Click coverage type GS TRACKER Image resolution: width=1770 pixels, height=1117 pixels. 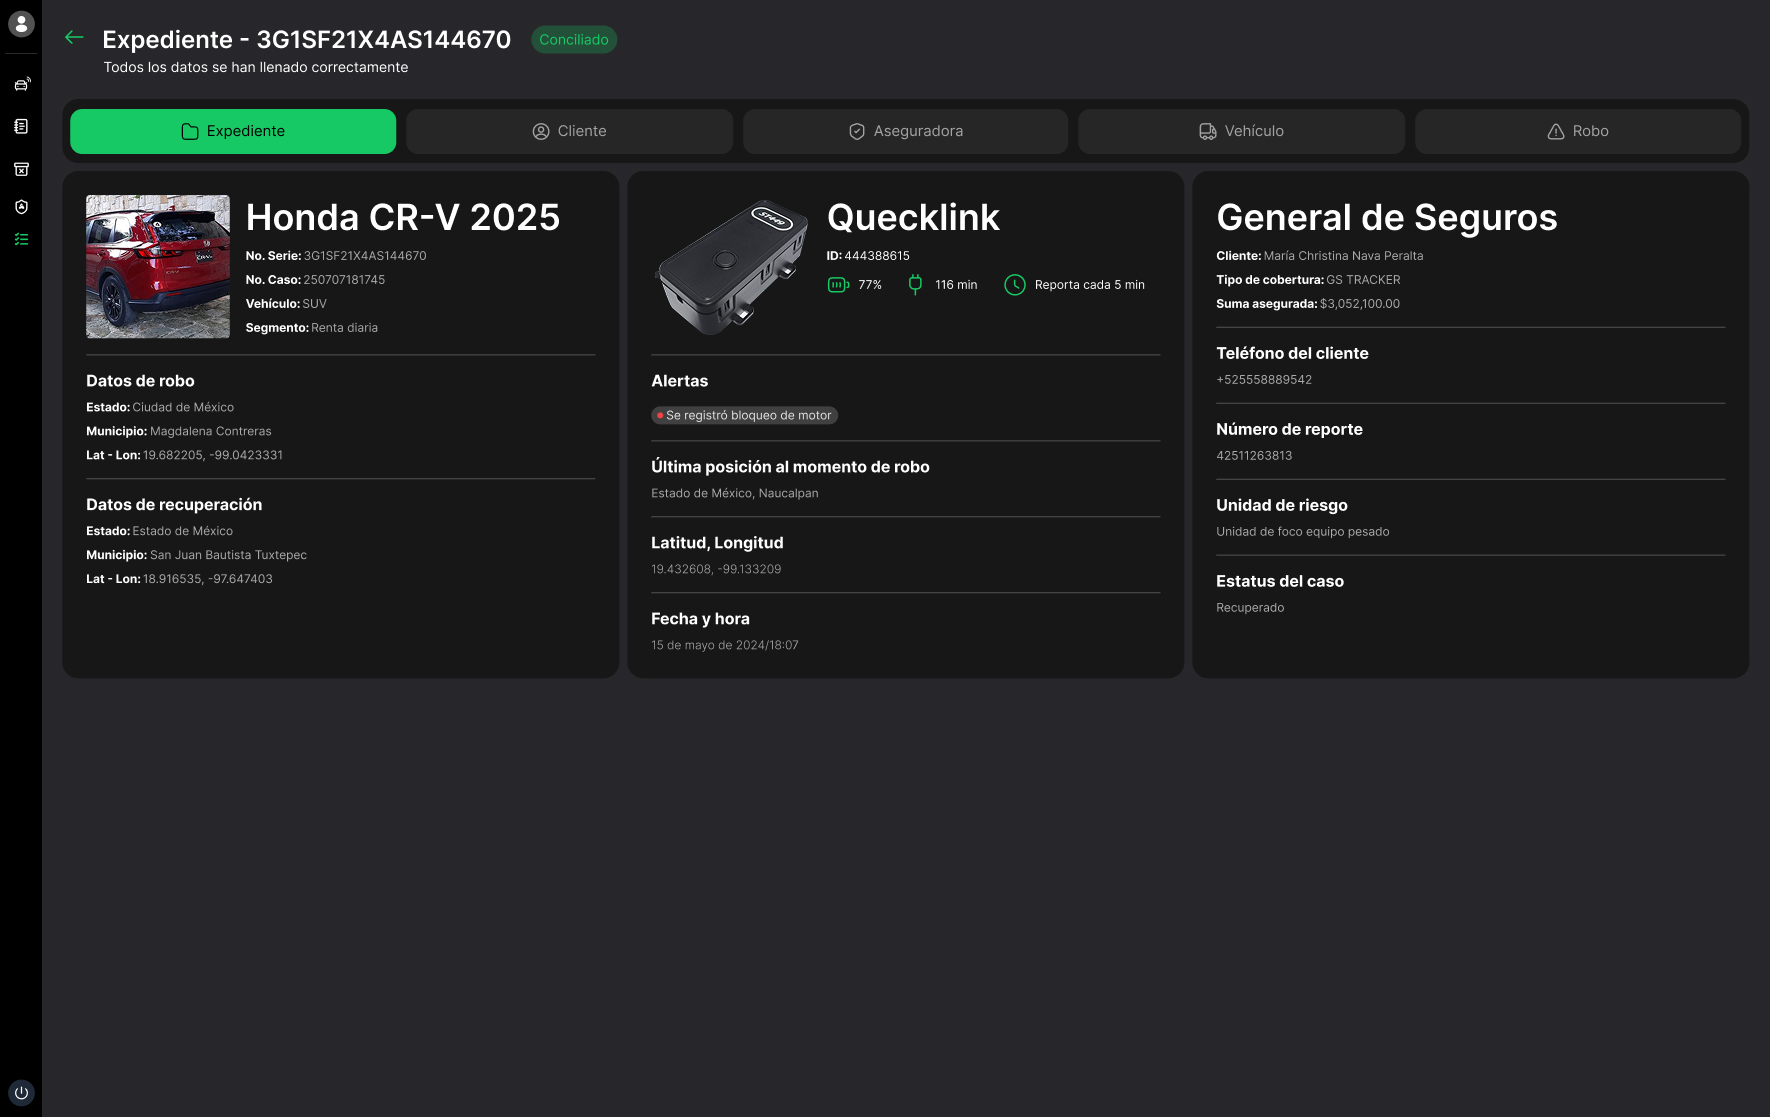(x=1363, y=280)
